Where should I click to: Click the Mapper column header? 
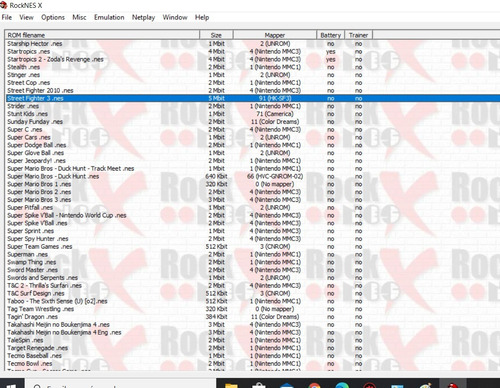pyautogui.click(x=275, y=35)
